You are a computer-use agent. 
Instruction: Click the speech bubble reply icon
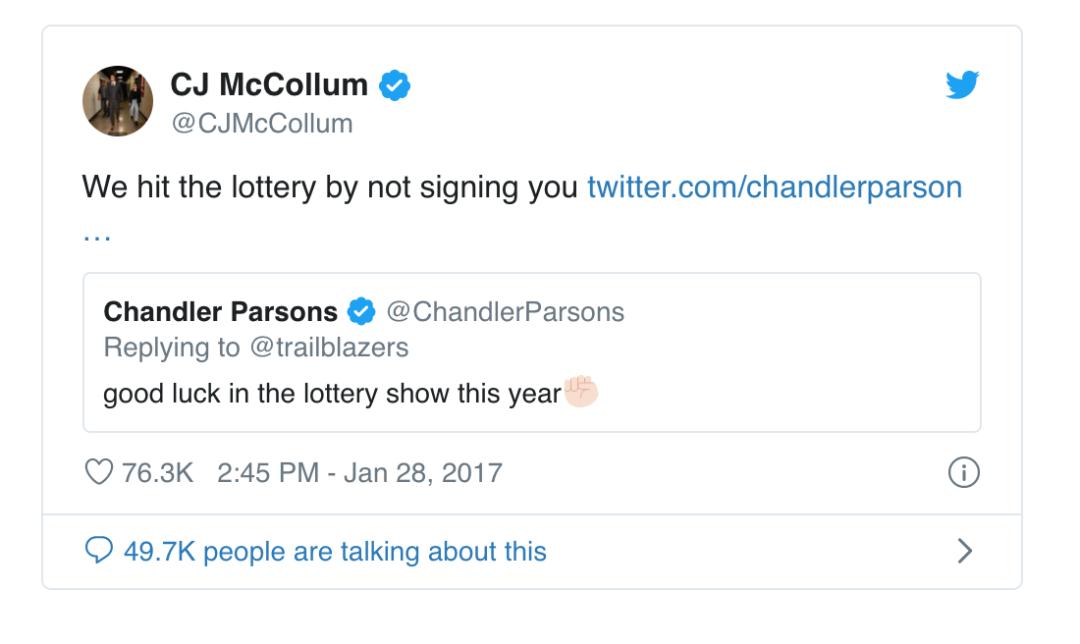98,550
